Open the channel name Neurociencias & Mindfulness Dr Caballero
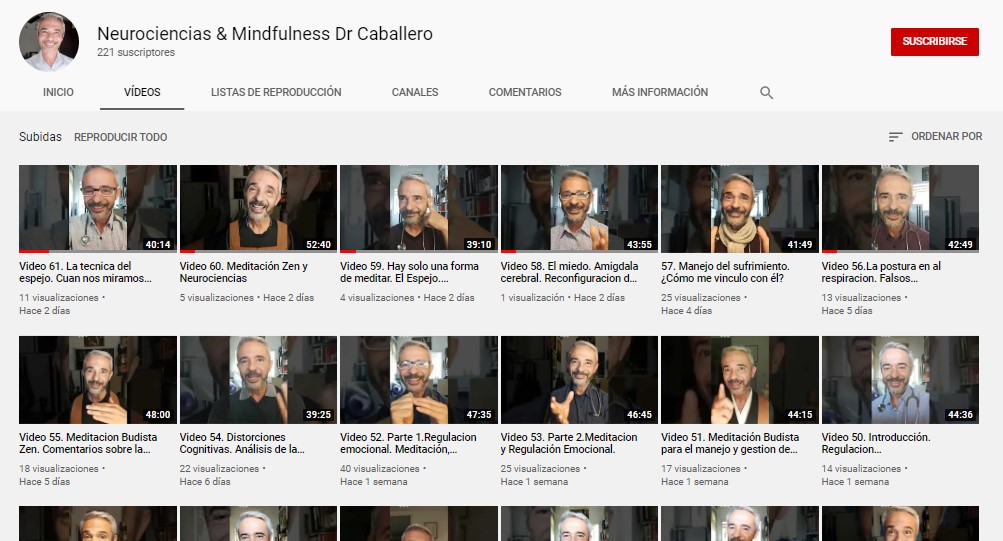The height and width of the screenshot is (541, 1003). tap(265, 34)
